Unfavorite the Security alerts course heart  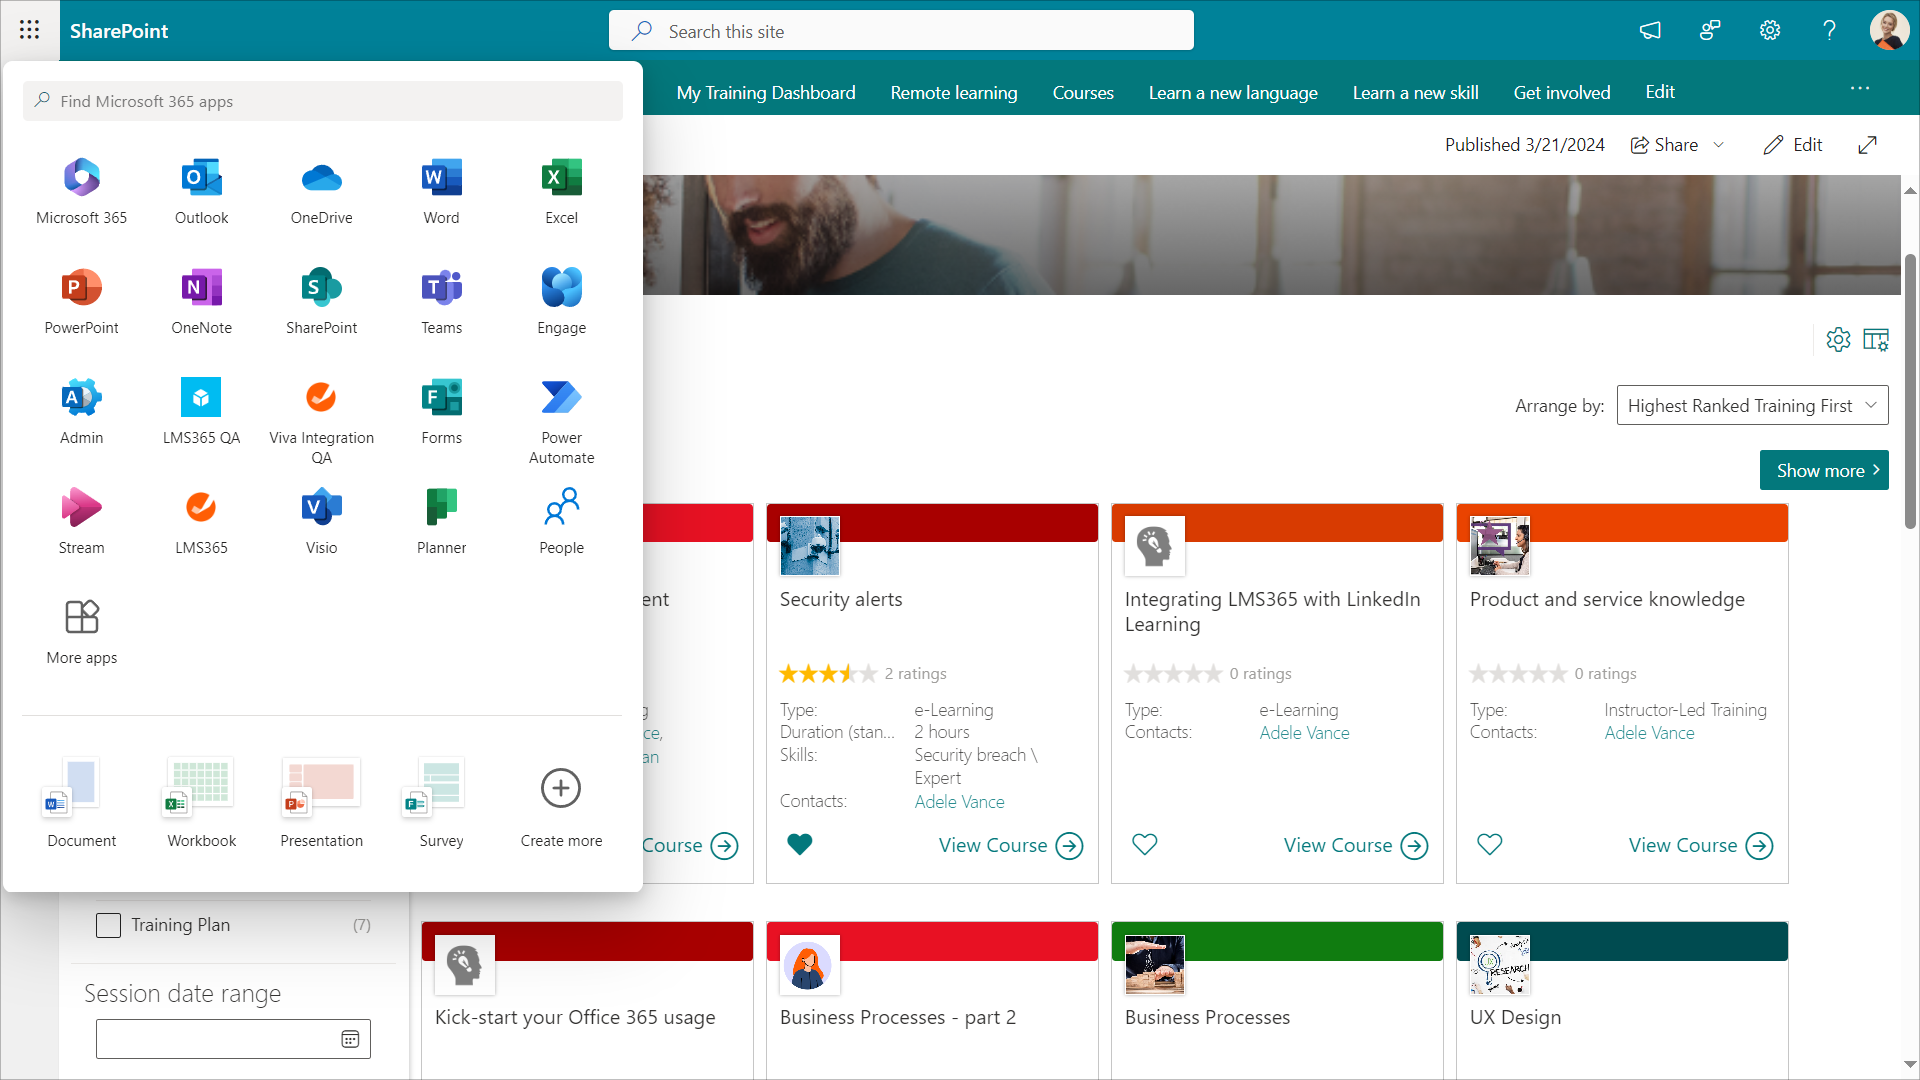pyautogui.click(x=800, y=845)
